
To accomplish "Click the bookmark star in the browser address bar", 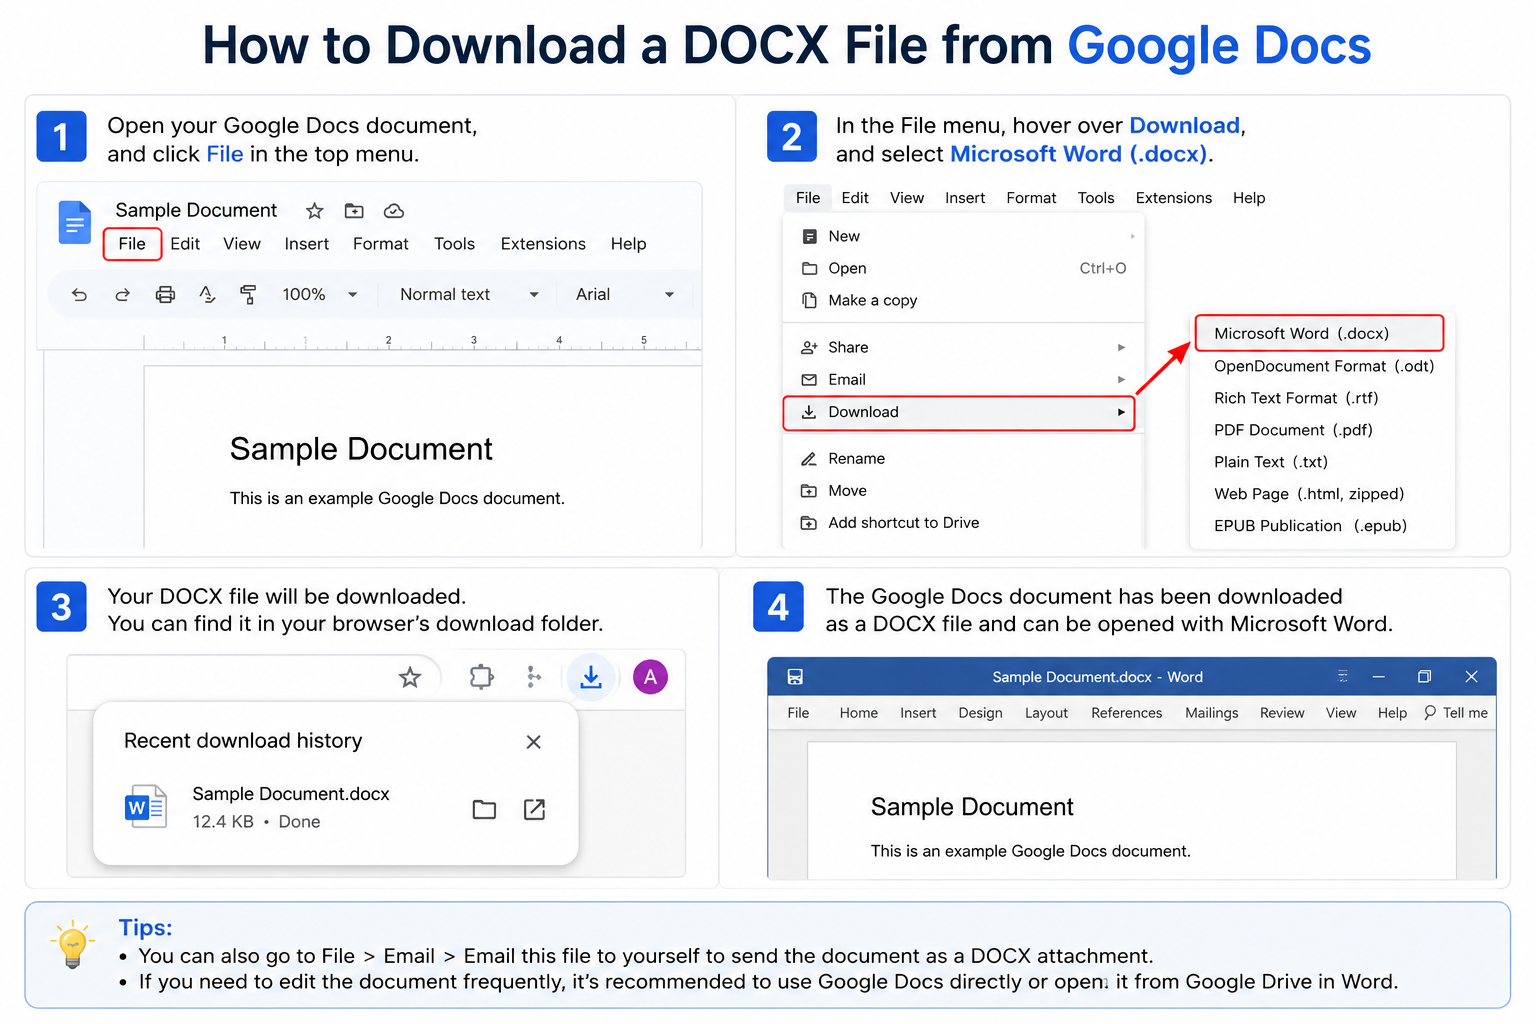I will coord(410,678).
